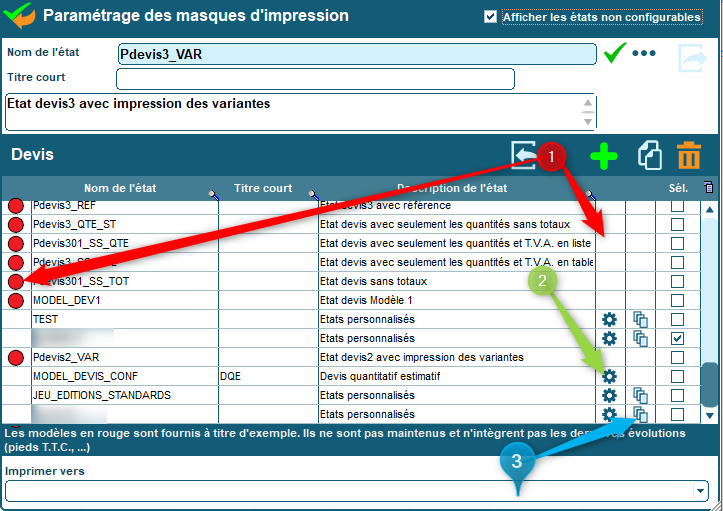Open gear settings for JEU_EDITIONS_STANDARDS row
The width and height of the screenshot is (723, 511).
click(609, 395)
